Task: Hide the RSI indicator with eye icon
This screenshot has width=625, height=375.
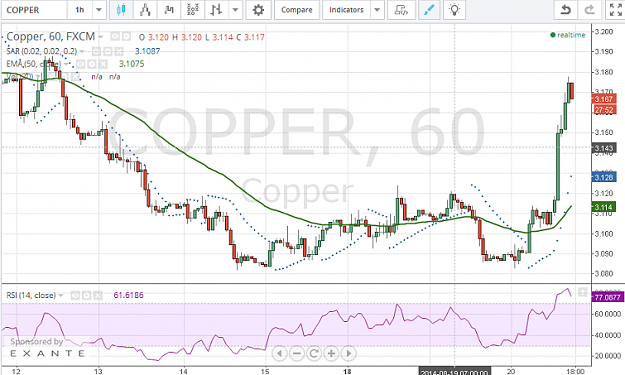Action: 75,295
